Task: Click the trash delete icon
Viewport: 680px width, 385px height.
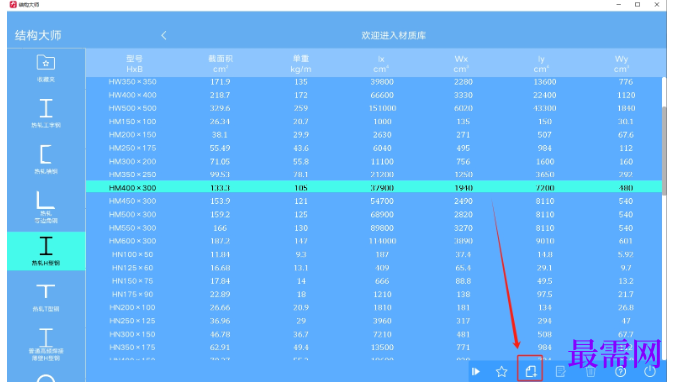Action: [590, 372]
